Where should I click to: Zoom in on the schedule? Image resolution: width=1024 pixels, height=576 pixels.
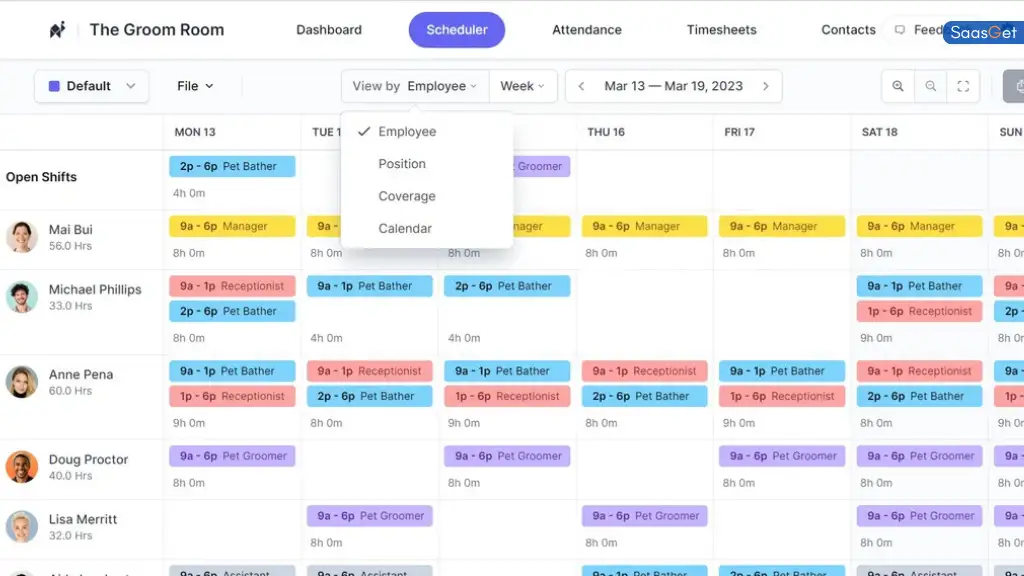tap(898, 86)
